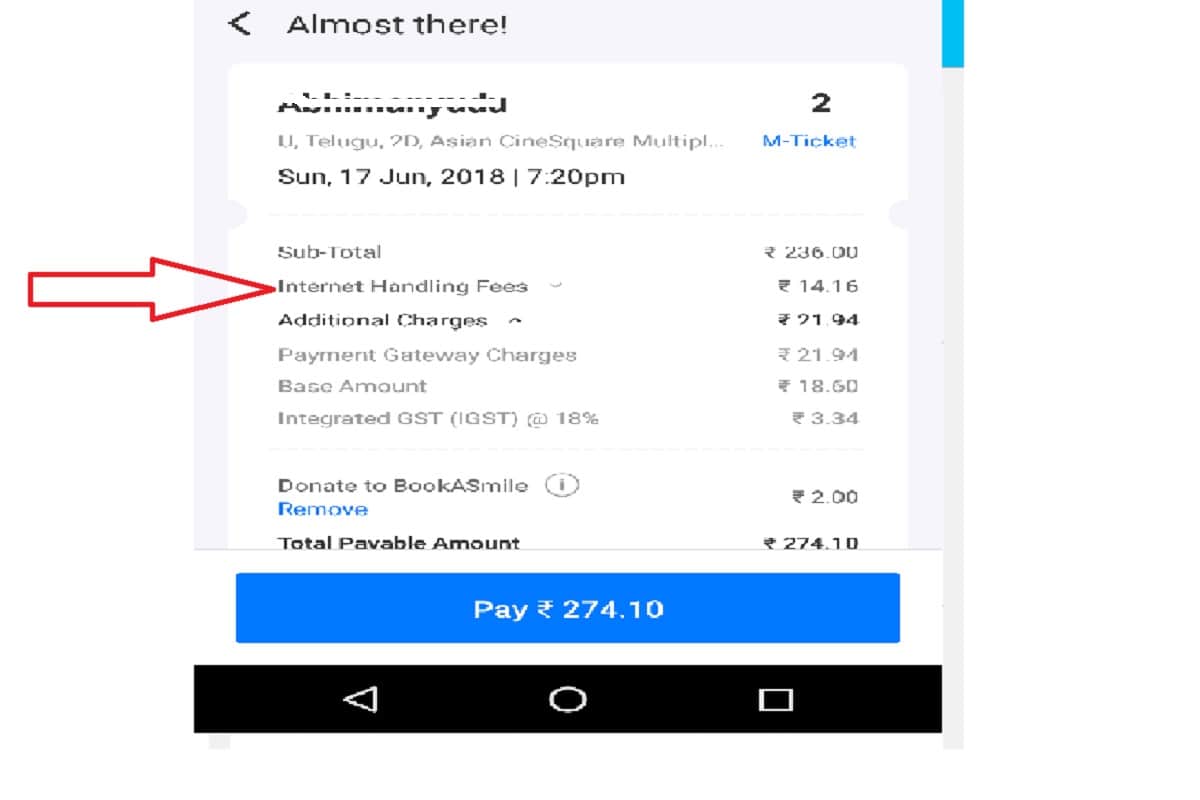Expand the Internet Handling Fees breakdown
The width and height of the screenshot is (1200, 800).
pyautogui.click(x=557, y=286)
